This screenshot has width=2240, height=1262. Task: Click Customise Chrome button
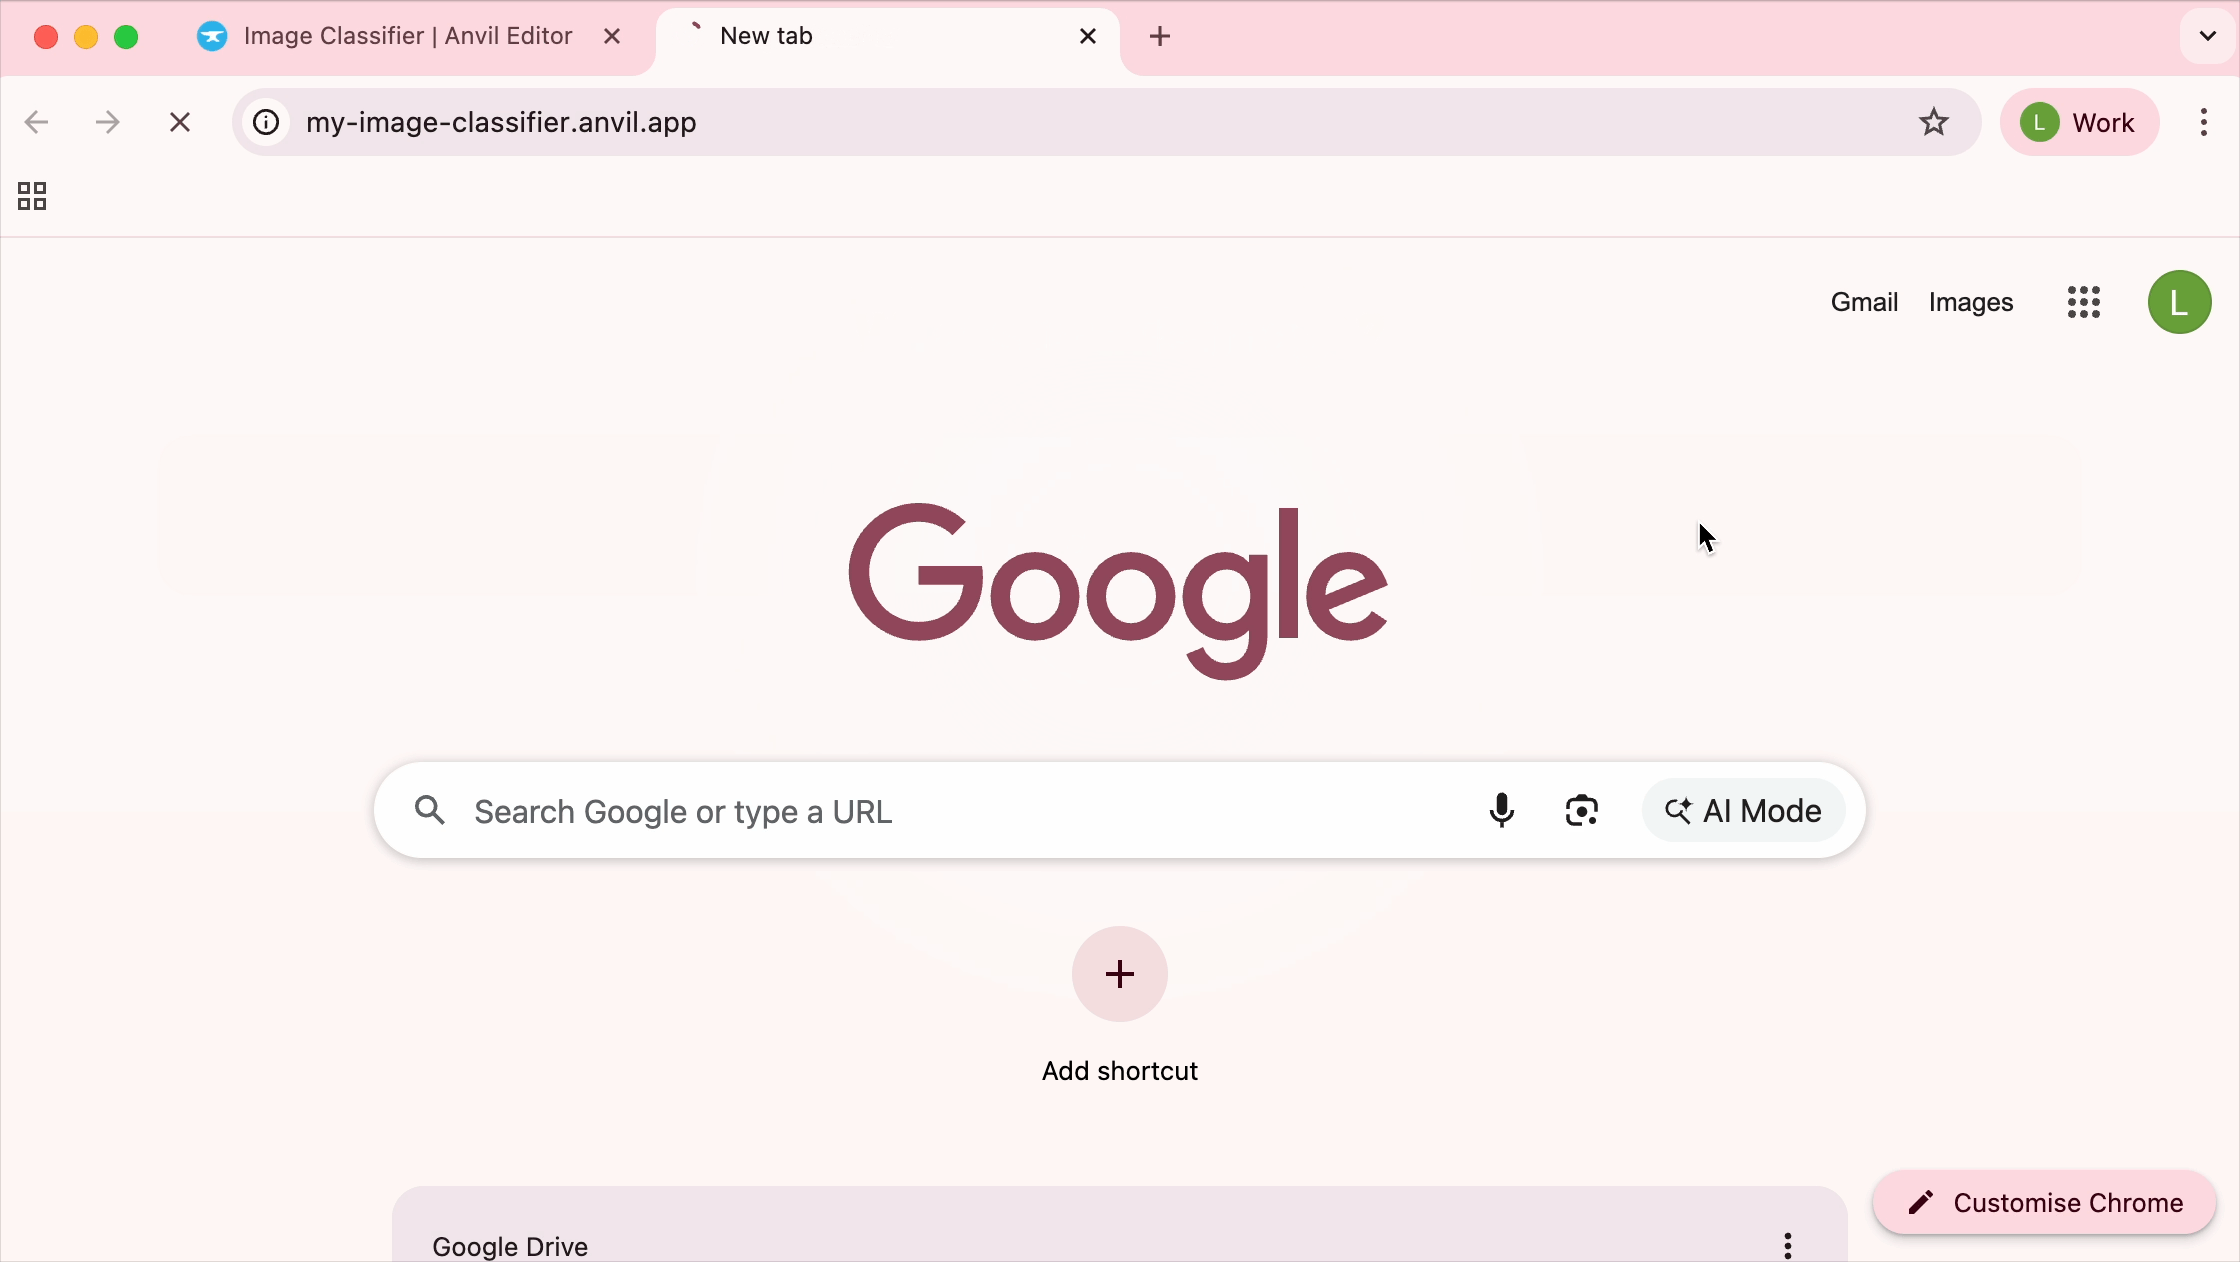[2044, 1202]
